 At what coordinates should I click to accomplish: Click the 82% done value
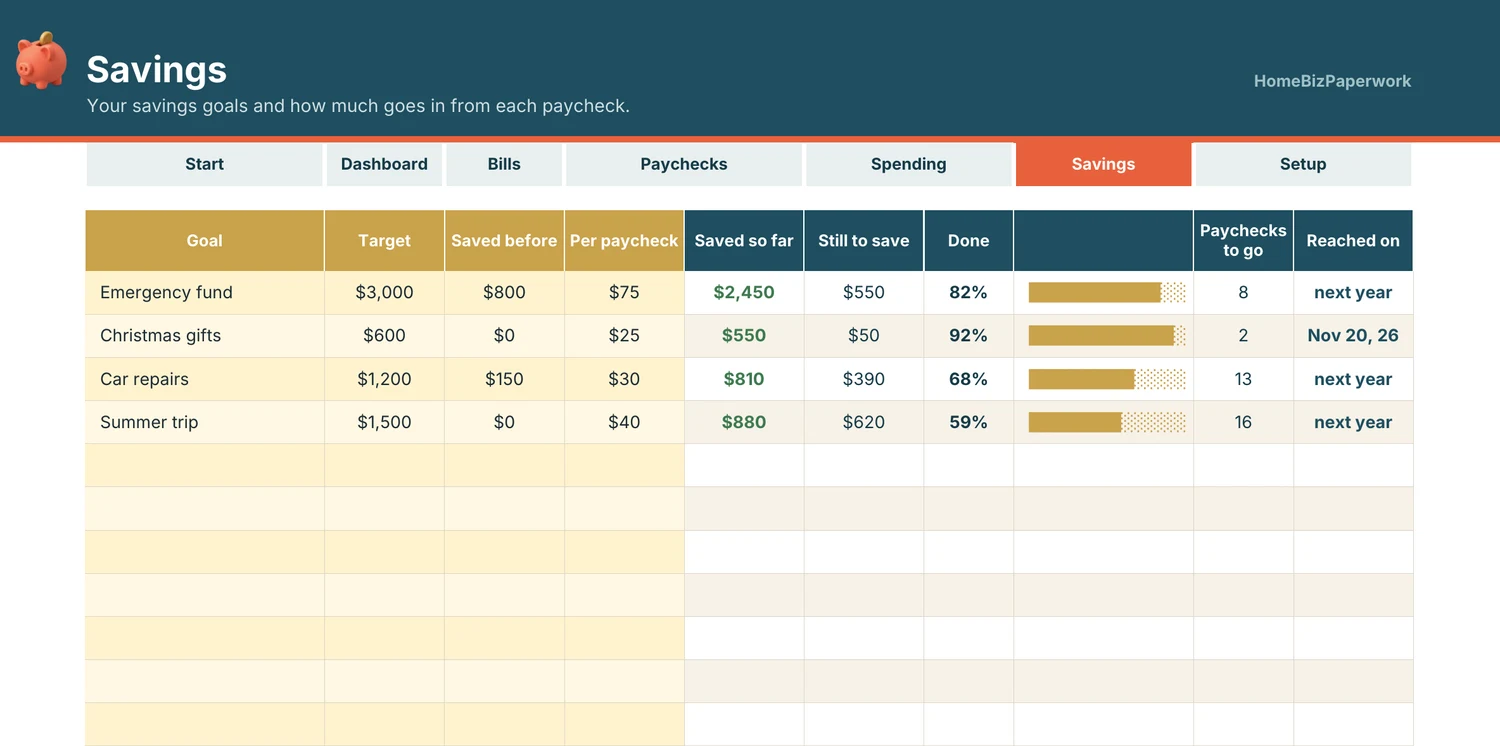[x=968, y=293]
